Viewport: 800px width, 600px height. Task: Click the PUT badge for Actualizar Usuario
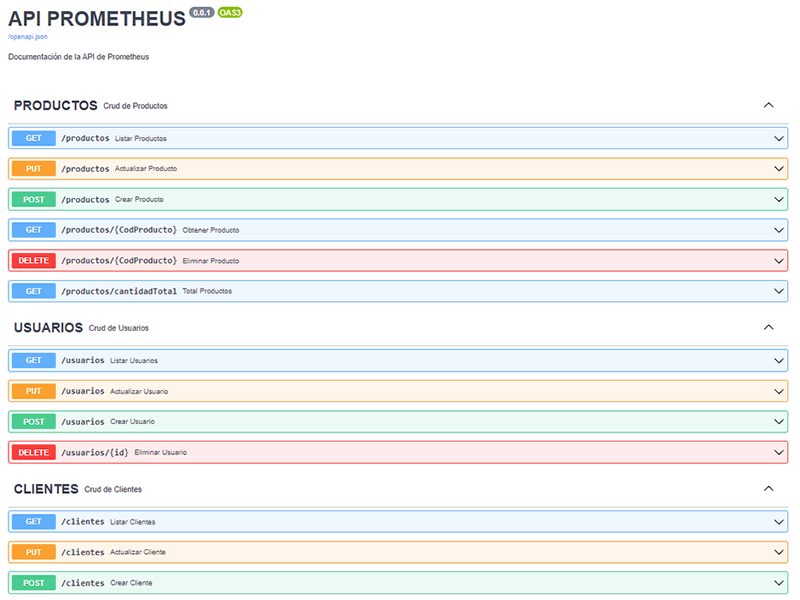pos(33,391)
